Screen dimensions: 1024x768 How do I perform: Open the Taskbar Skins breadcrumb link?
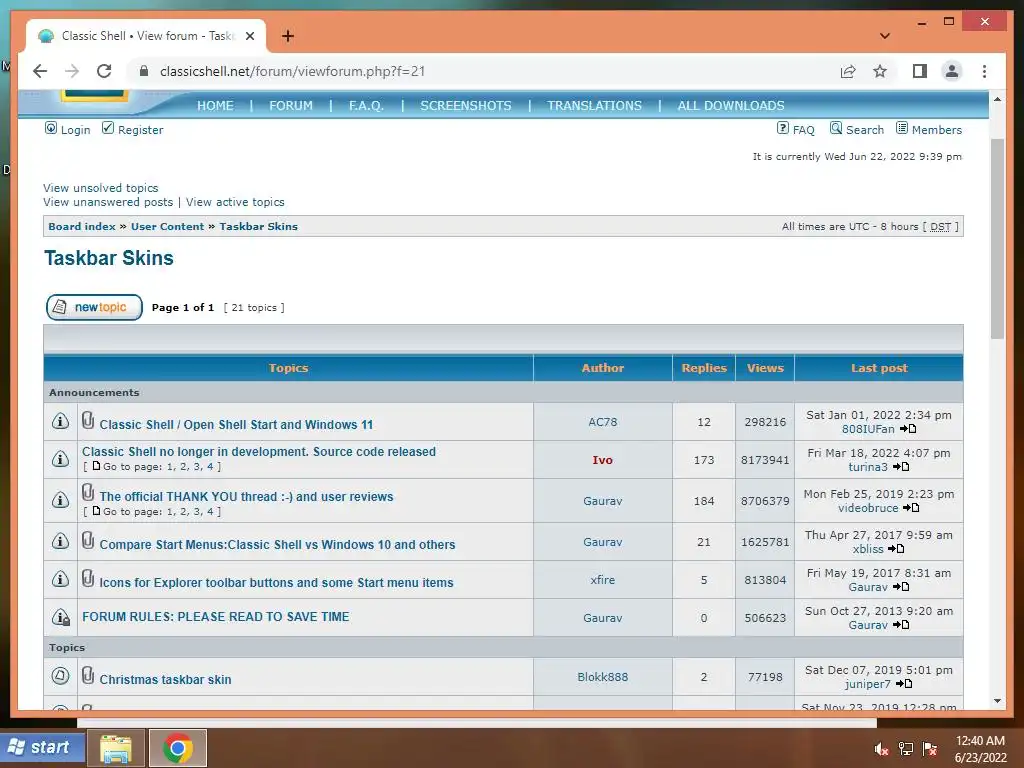pyautogui.click(x=259, y=227)
